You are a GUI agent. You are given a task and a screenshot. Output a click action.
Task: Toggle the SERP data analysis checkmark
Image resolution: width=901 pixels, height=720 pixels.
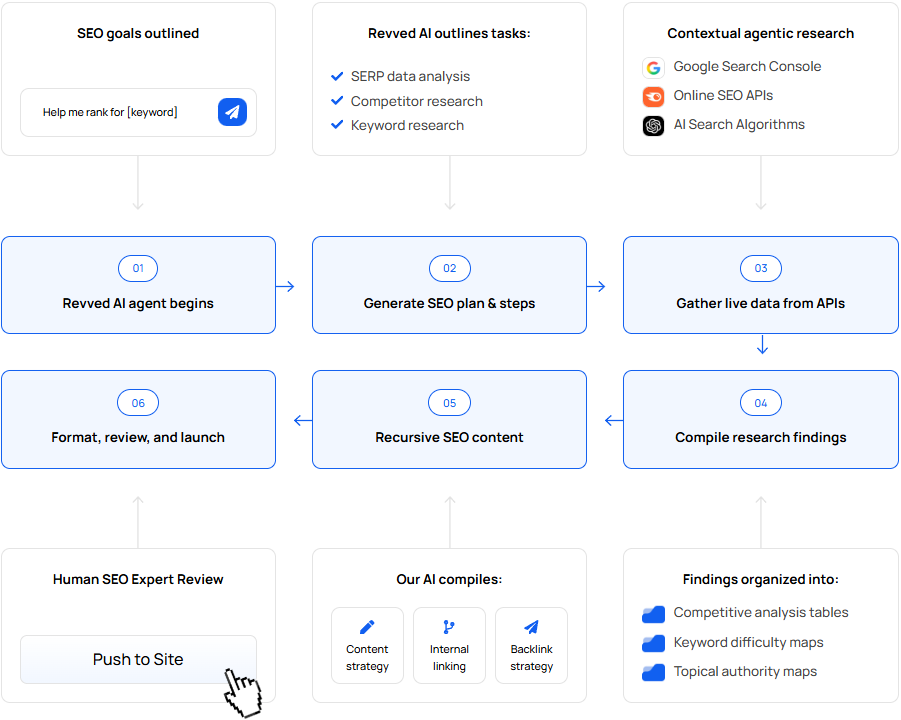pyautogui.click(x=337, y=76)
